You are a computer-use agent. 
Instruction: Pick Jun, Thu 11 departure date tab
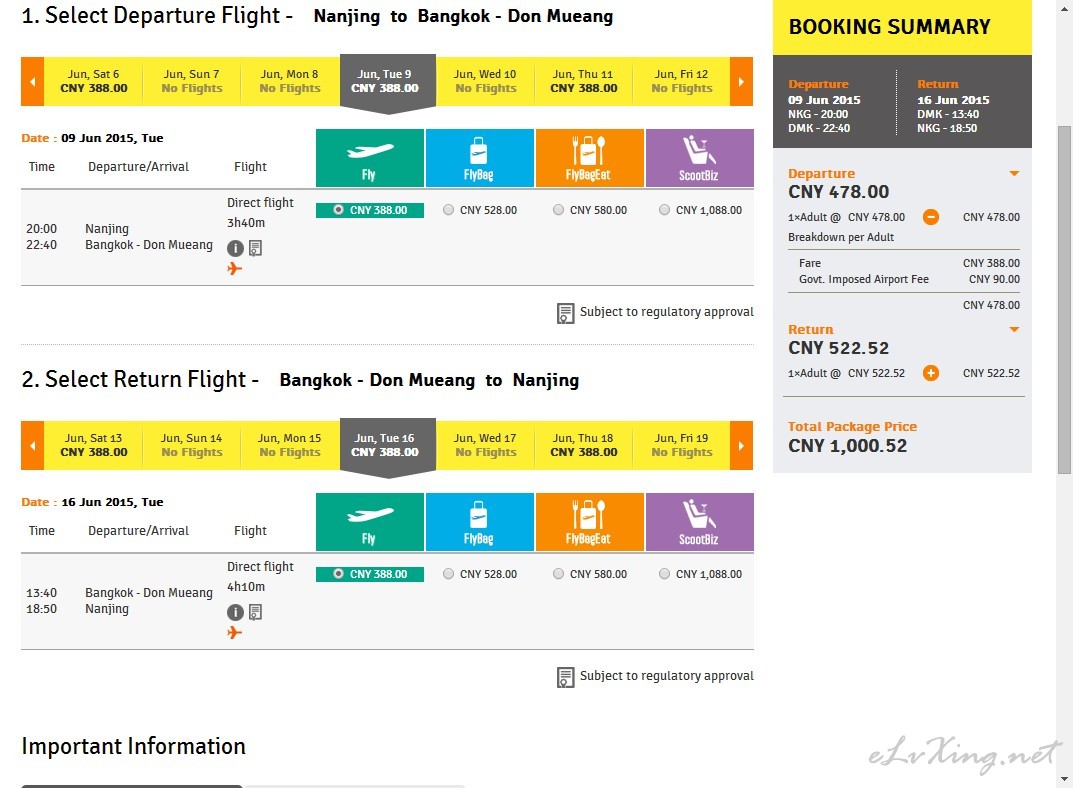[x=583, y=81]
